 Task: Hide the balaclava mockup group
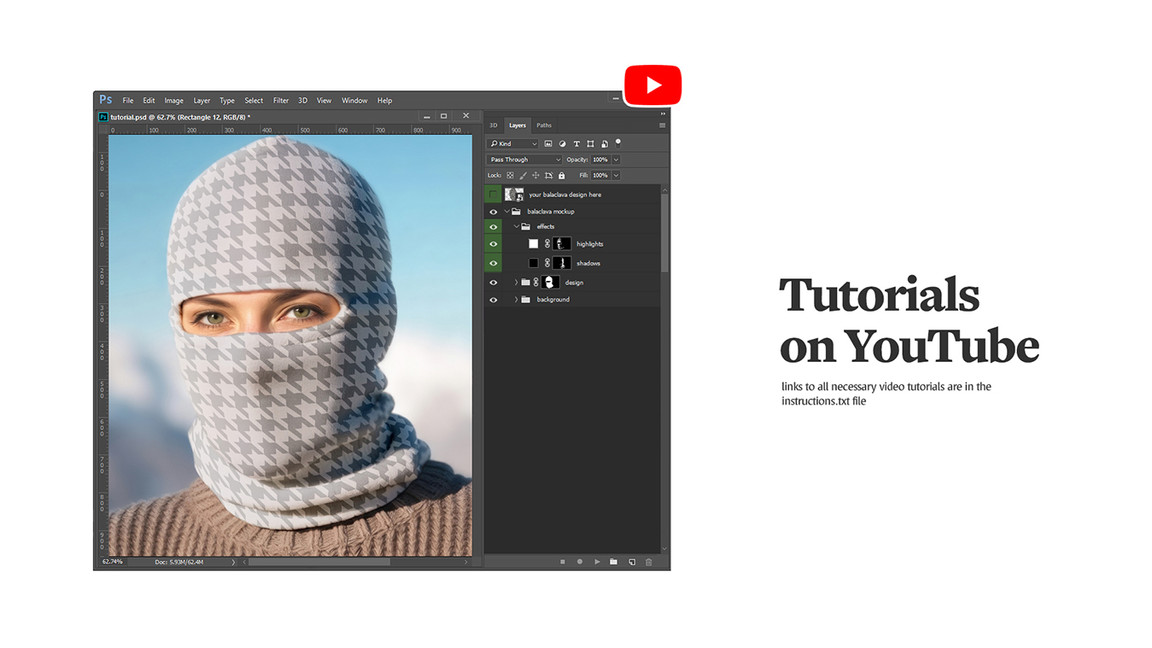pos(494,212)
